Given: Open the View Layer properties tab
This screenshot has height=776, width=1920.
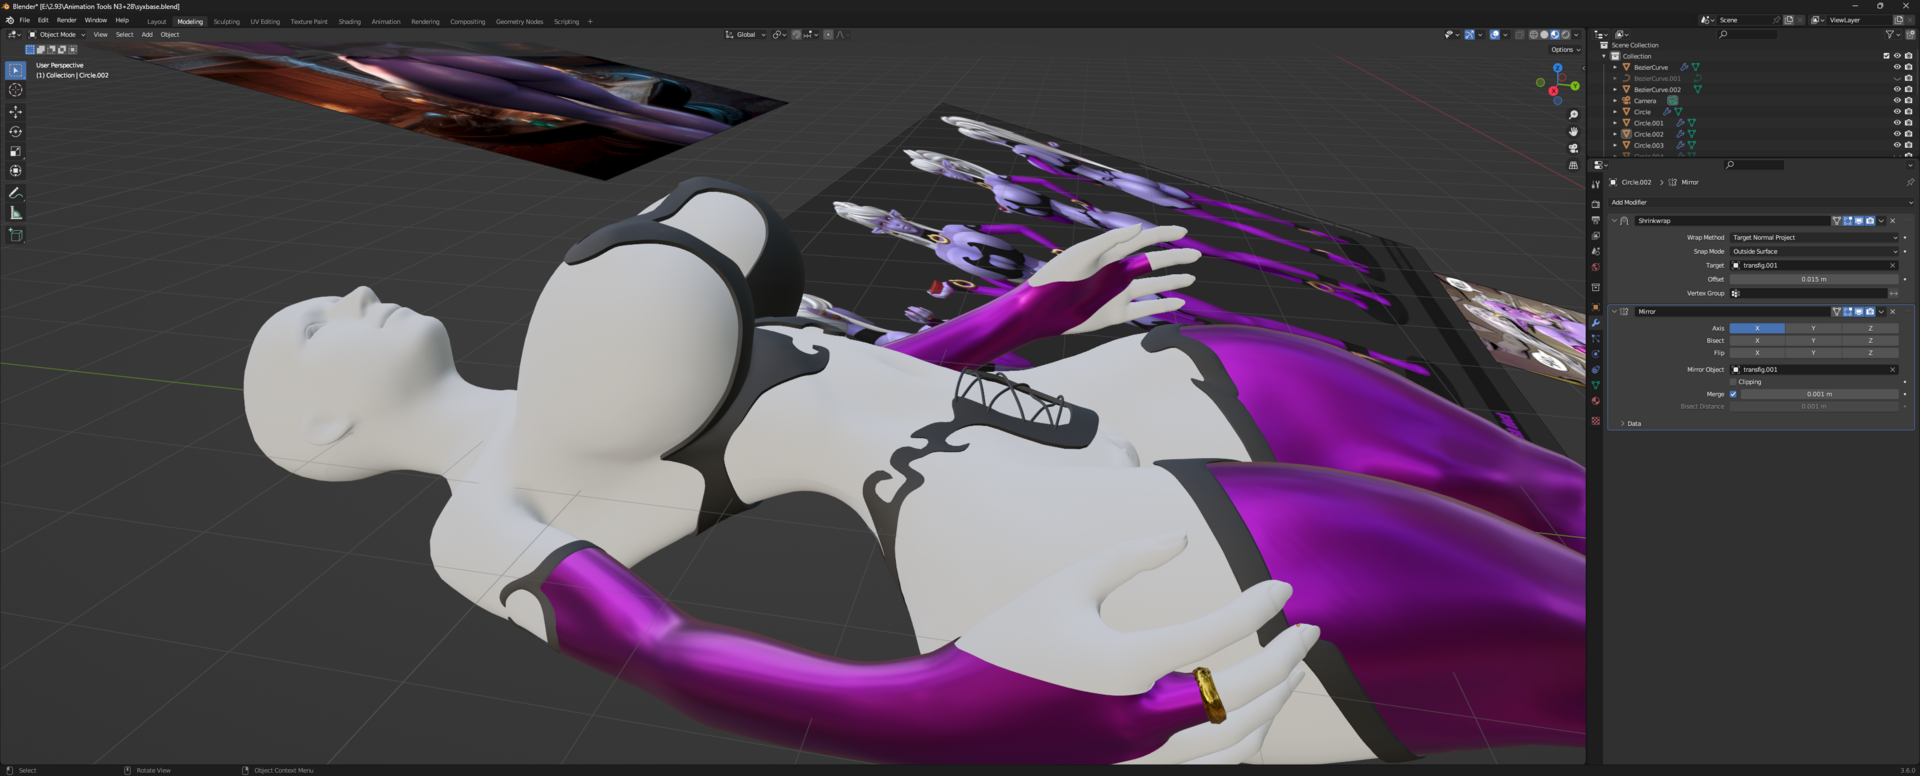Looking at the screenshot, I should click(1595, 236).
